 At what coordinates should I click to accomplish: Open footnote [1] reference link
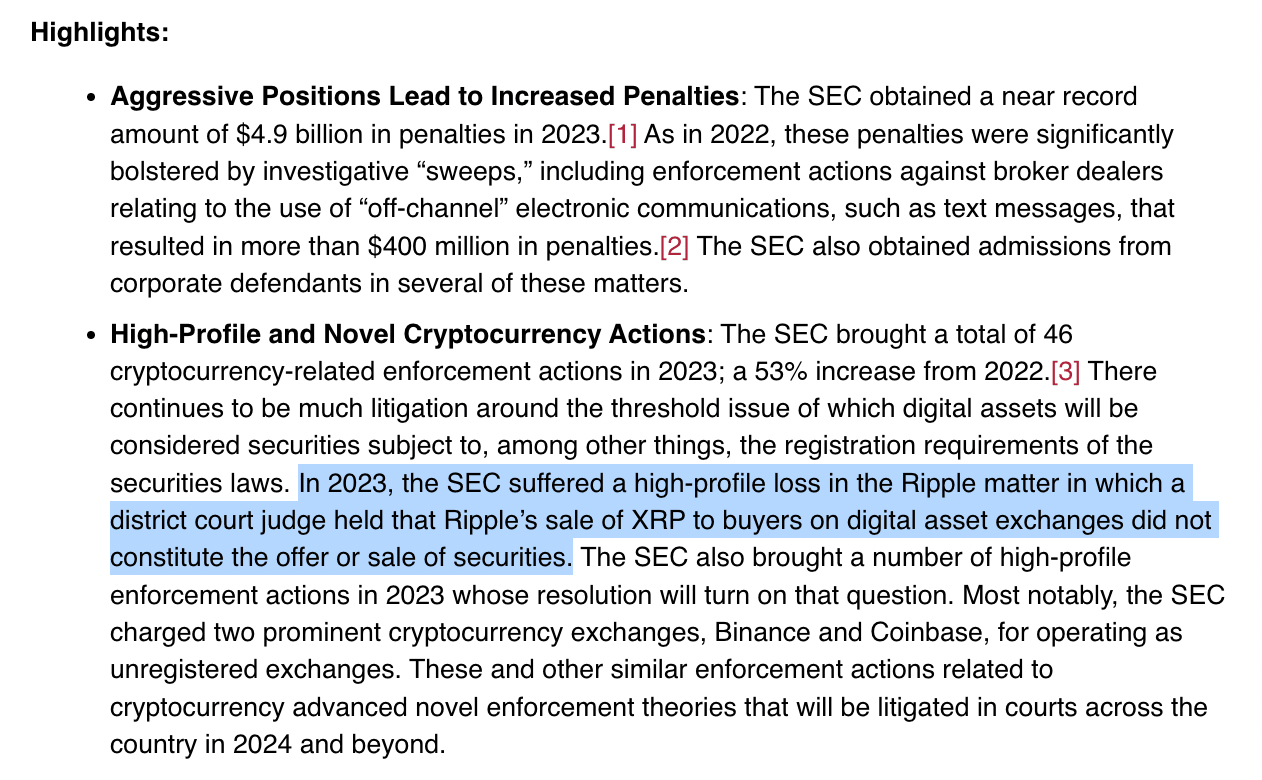tap(622, 134)
